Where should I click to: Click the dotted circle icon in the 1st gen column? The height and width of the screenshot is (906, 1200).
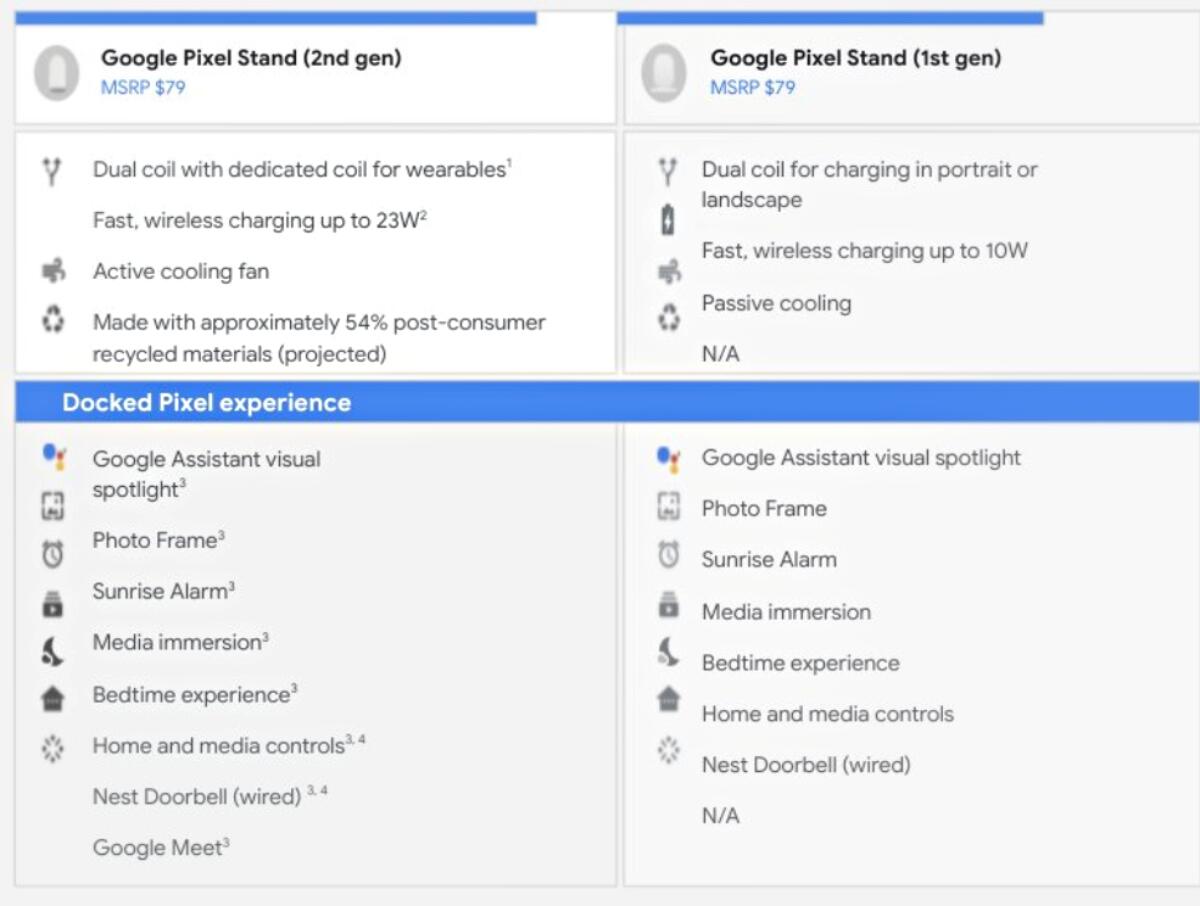pyautogui.click(x=668, y=749)
